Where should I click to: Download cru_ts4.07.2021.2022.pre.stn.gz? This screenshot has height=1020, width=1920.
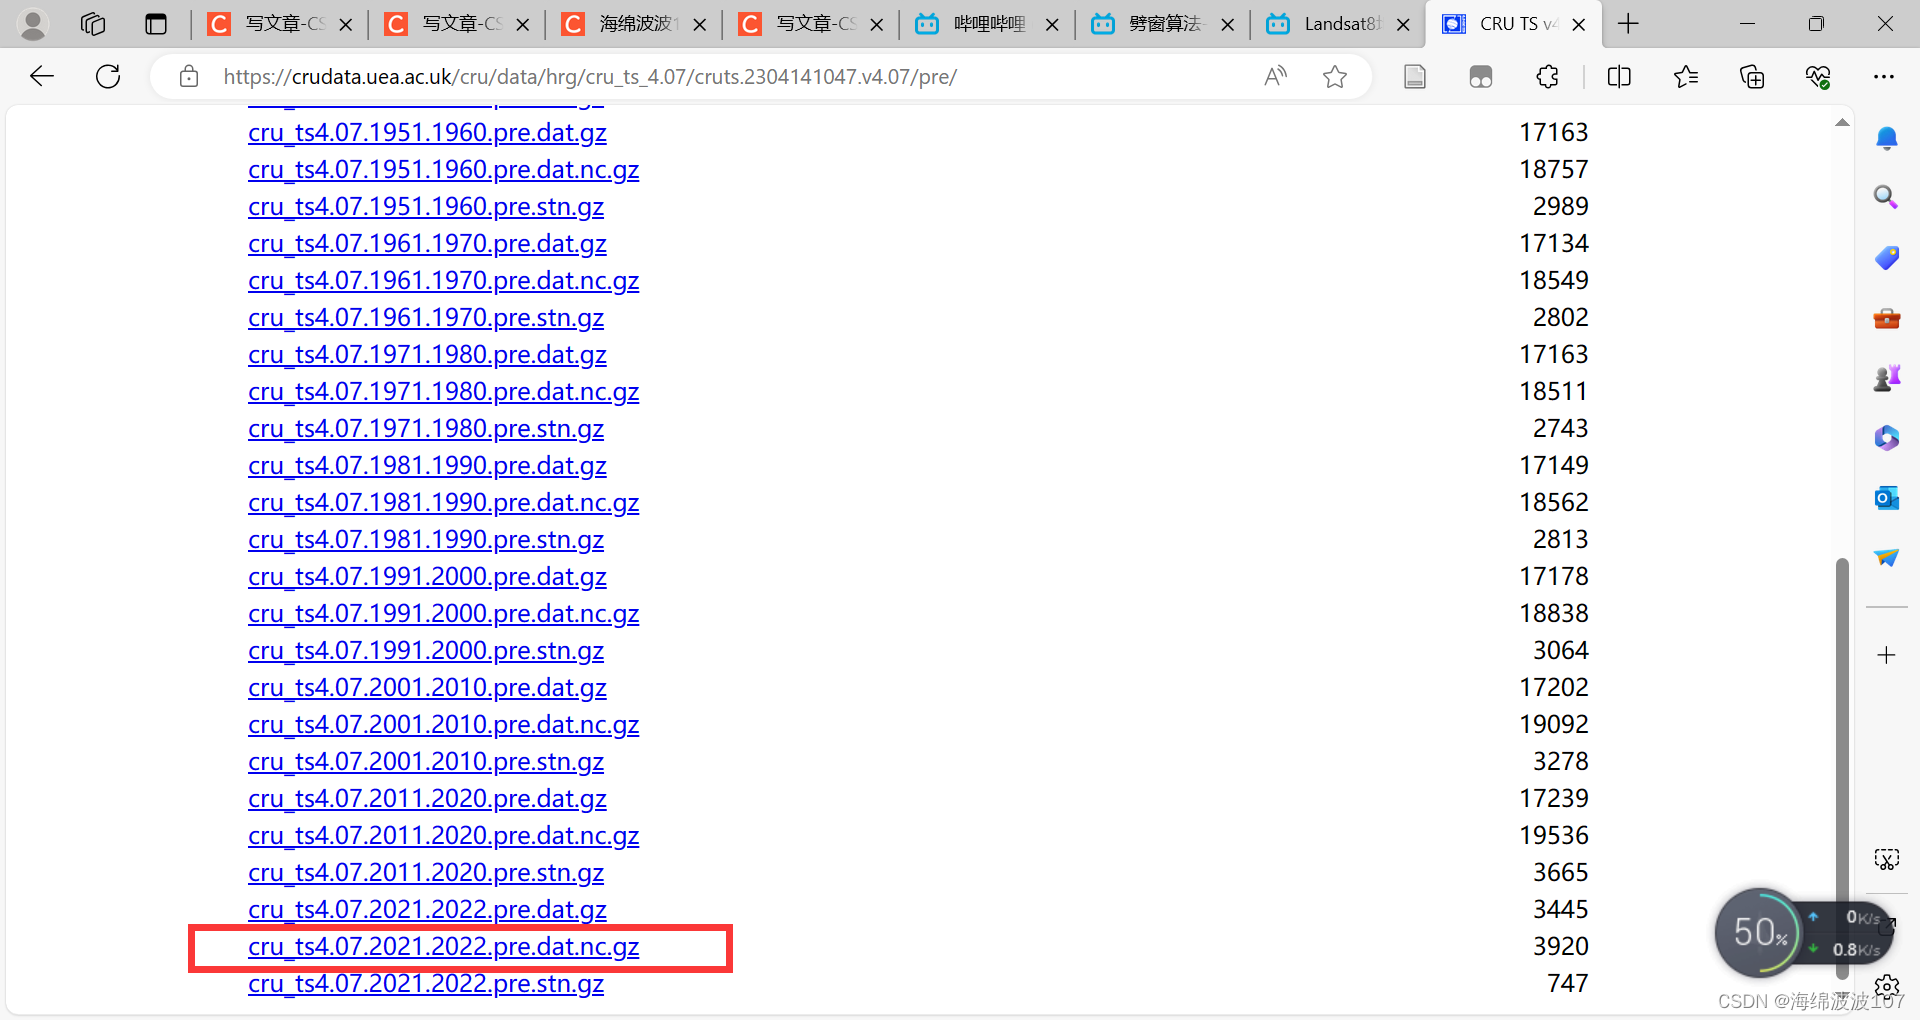[x=426, y=984]
